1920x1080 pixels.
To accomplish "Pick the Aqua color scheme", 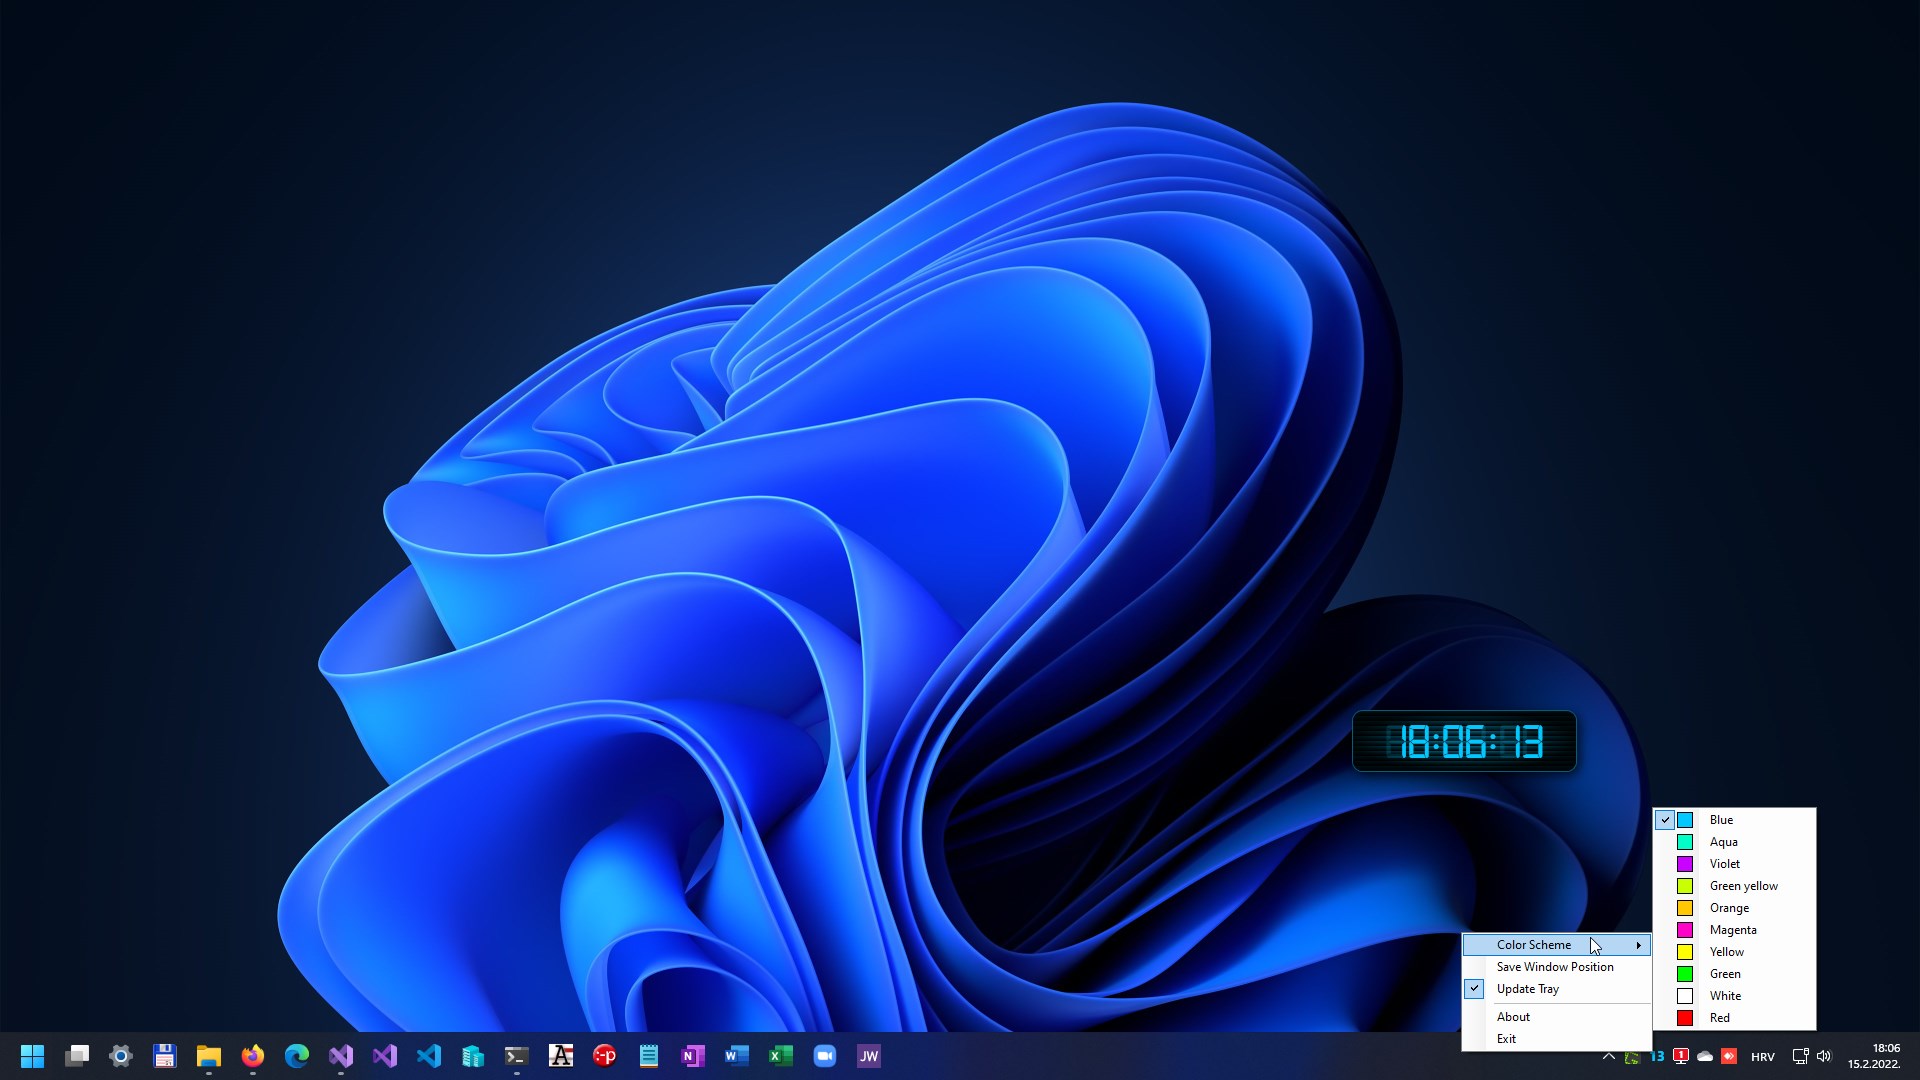I will pyautogui.click(x=1735, y=842).
